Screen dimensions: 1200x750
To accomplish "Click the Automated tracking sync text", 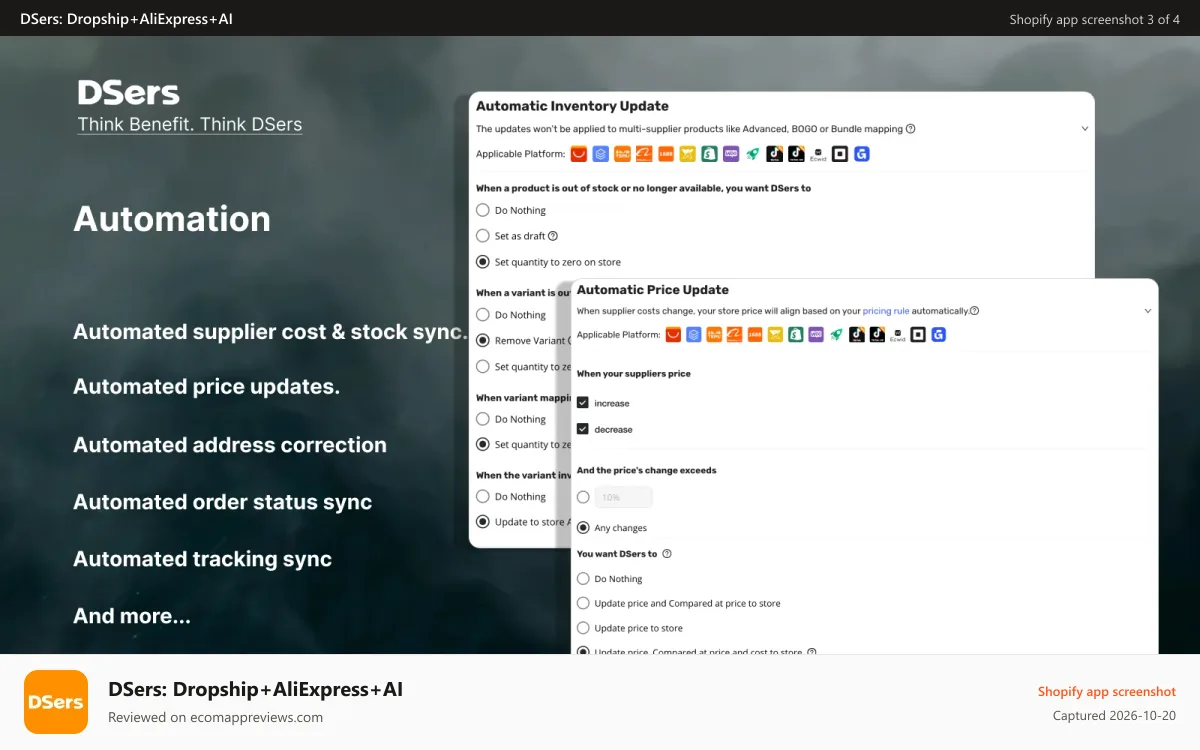I will tap(203, 559).
